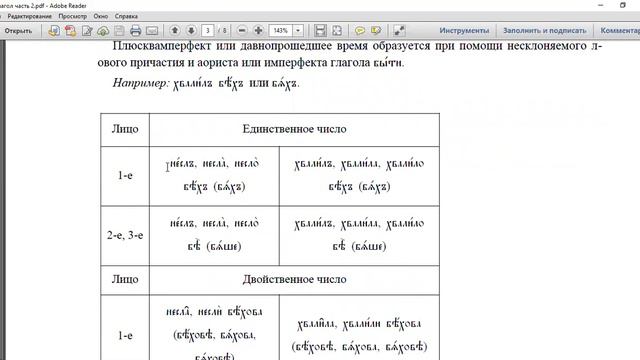Screen dimensions: 640x360
Task: Open the Комментарии panel
Action: [x=620, y=31]
